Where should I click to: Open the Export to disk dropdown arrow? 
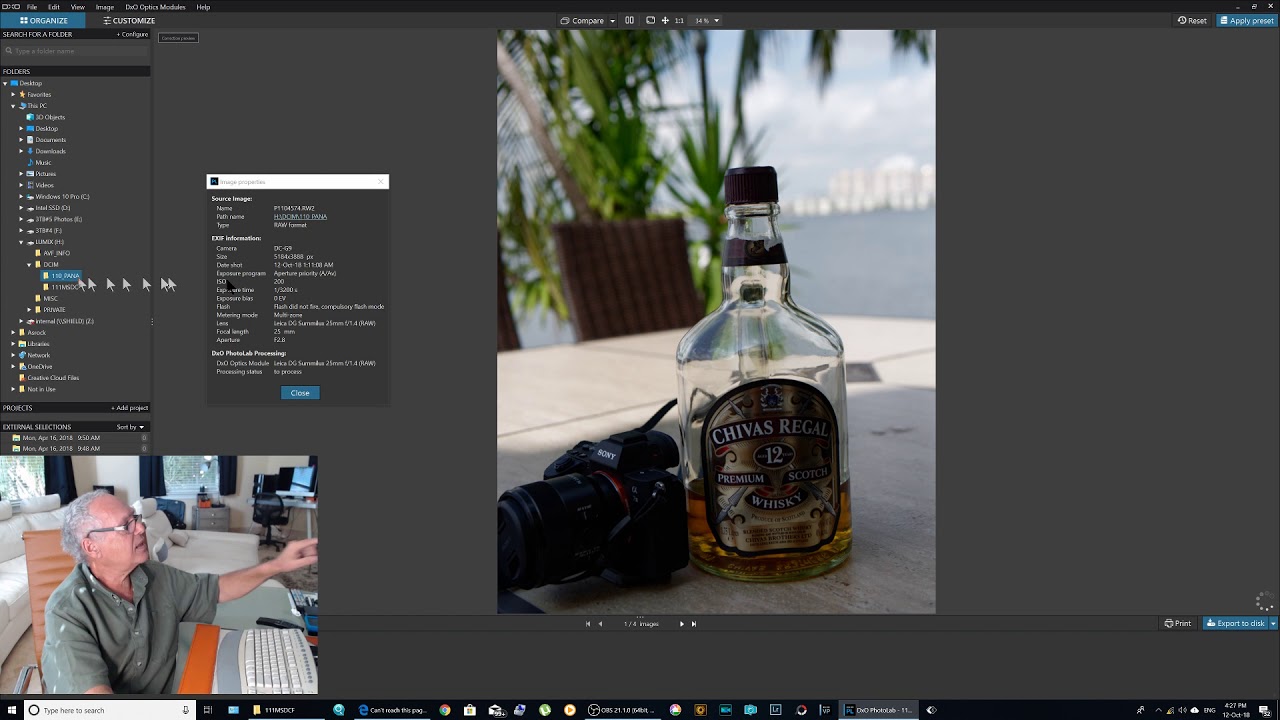(1273, 623)
